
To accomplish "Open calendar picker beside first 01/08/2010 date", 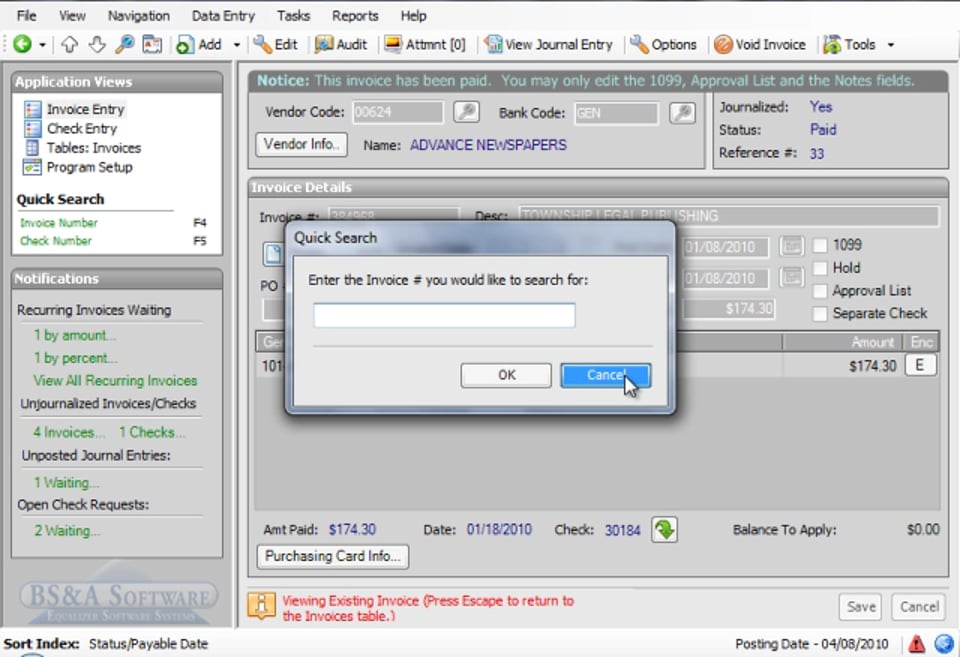I will point(791,246).
